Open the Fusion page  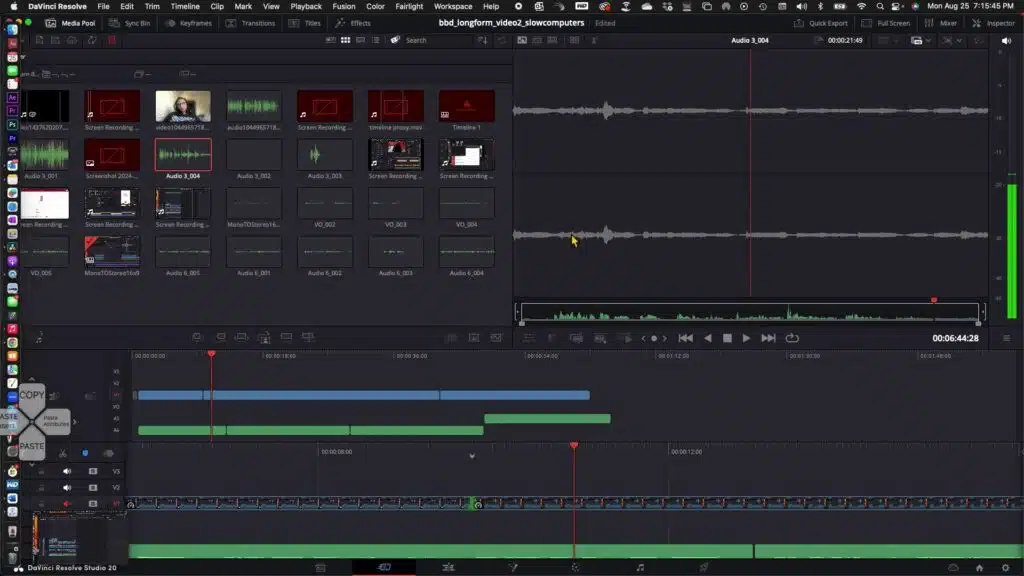(x=512, y=565)
